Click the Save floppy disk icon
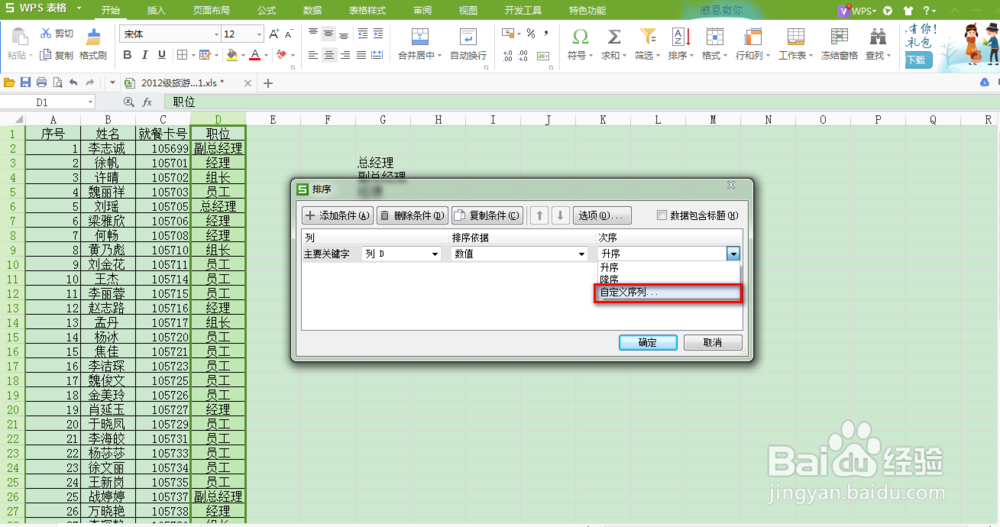Screen dimensions: 1000x527 (x=26, y=82)
